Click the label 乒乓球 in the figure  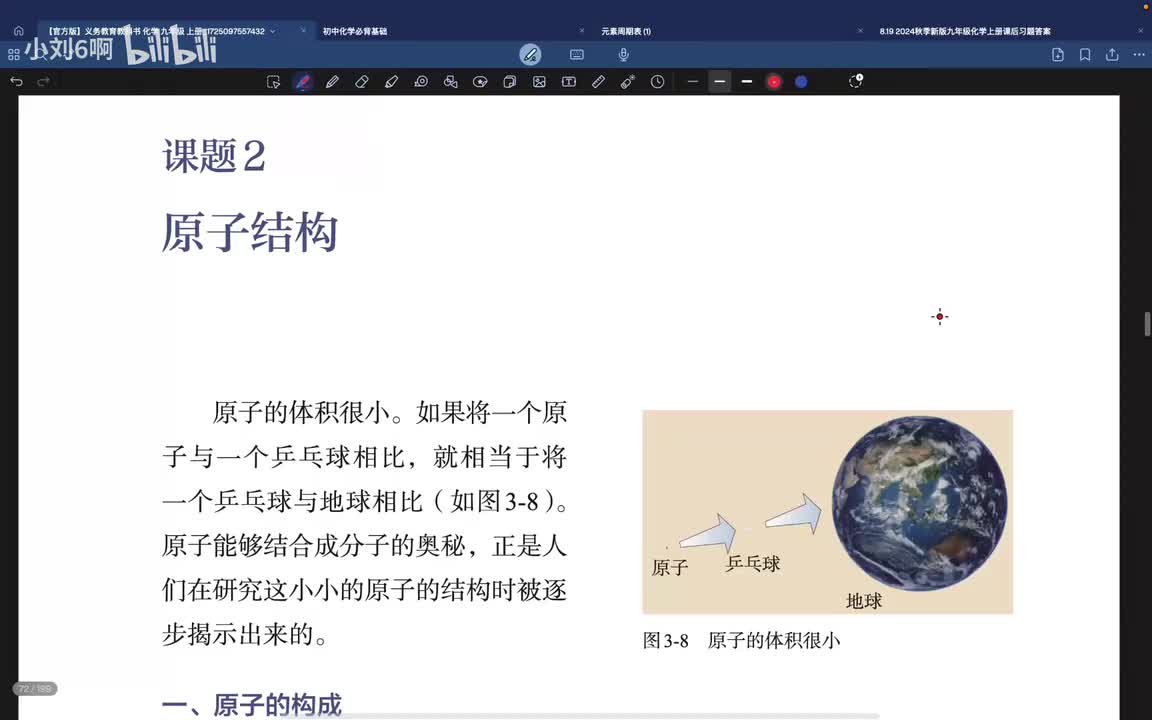click(753, 564)
